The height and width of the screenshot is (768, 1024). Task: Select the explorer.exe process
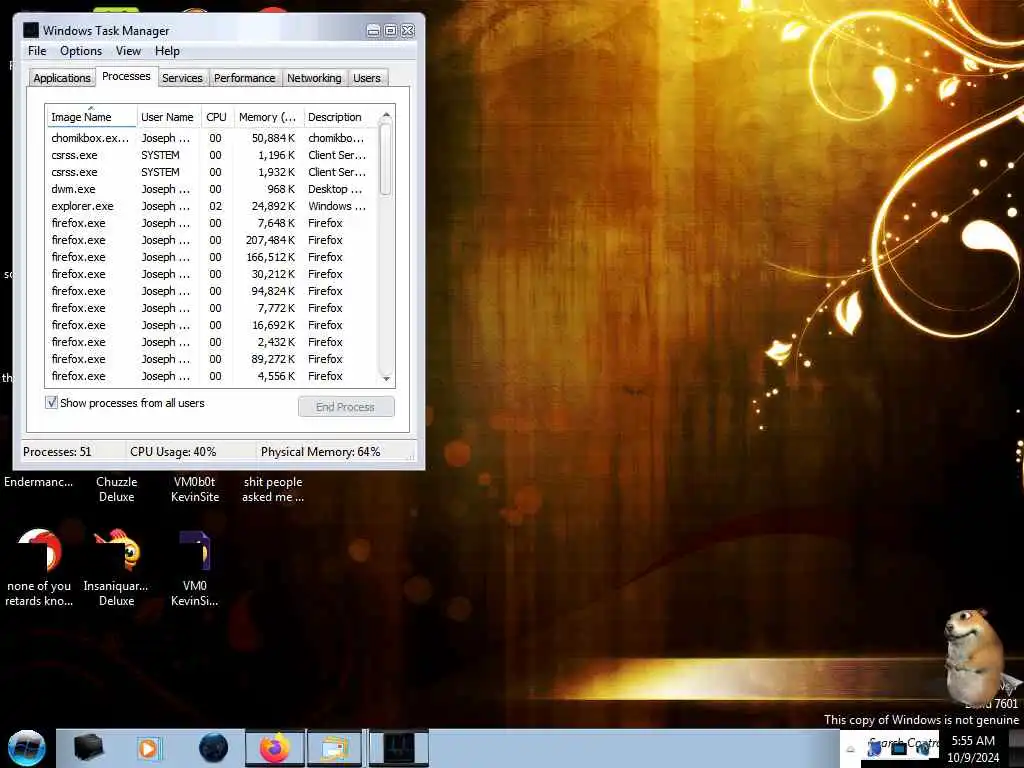click(211, 206)
